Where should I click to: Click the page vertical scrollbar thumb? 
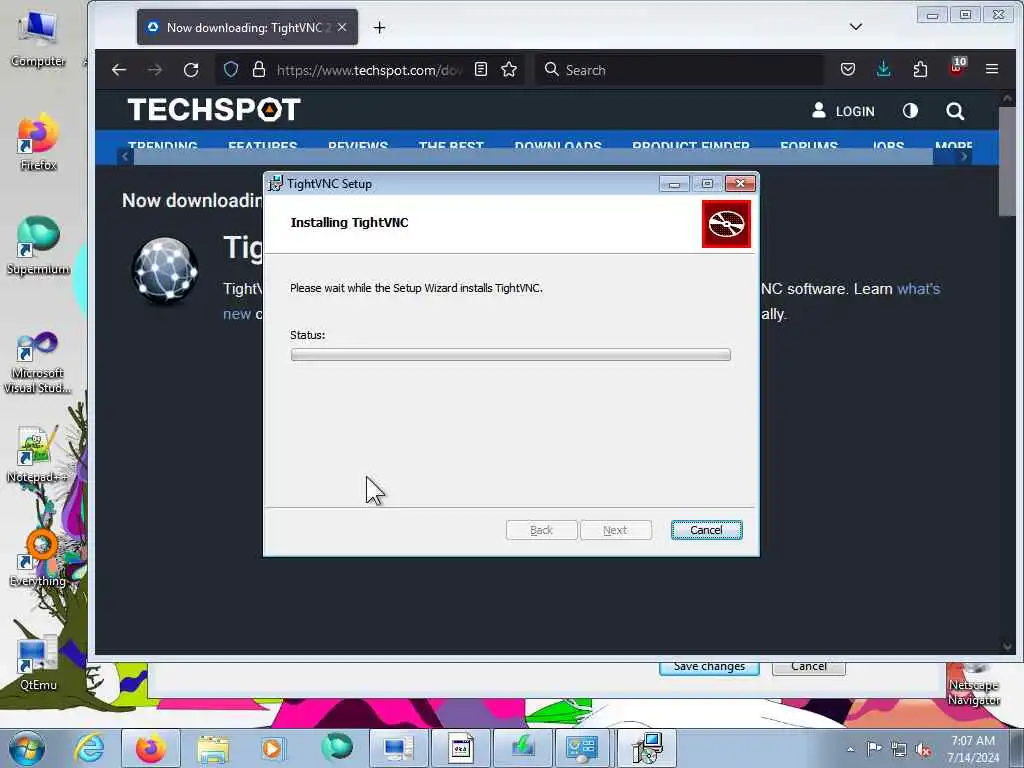point(1006,161)
